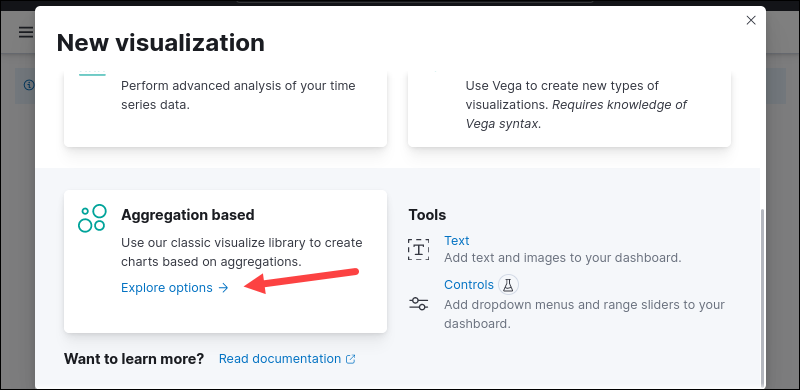Click the Aggregation based card title
The image size is (800, 390).
click(188, 215)
